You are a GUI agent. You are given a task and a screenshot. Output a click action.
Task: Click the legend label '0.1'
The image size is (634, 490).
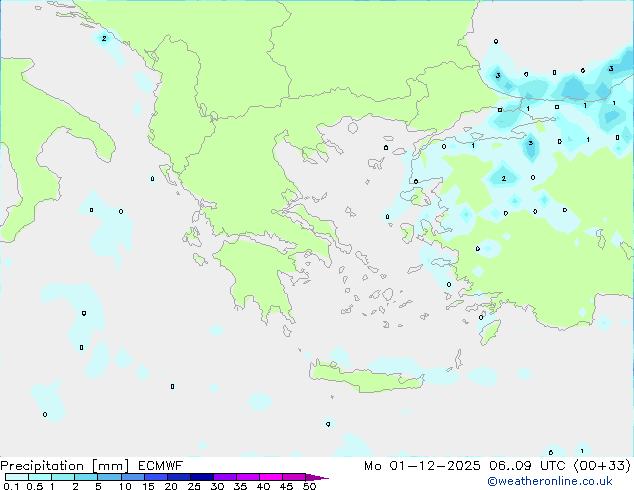coord(11,486)
